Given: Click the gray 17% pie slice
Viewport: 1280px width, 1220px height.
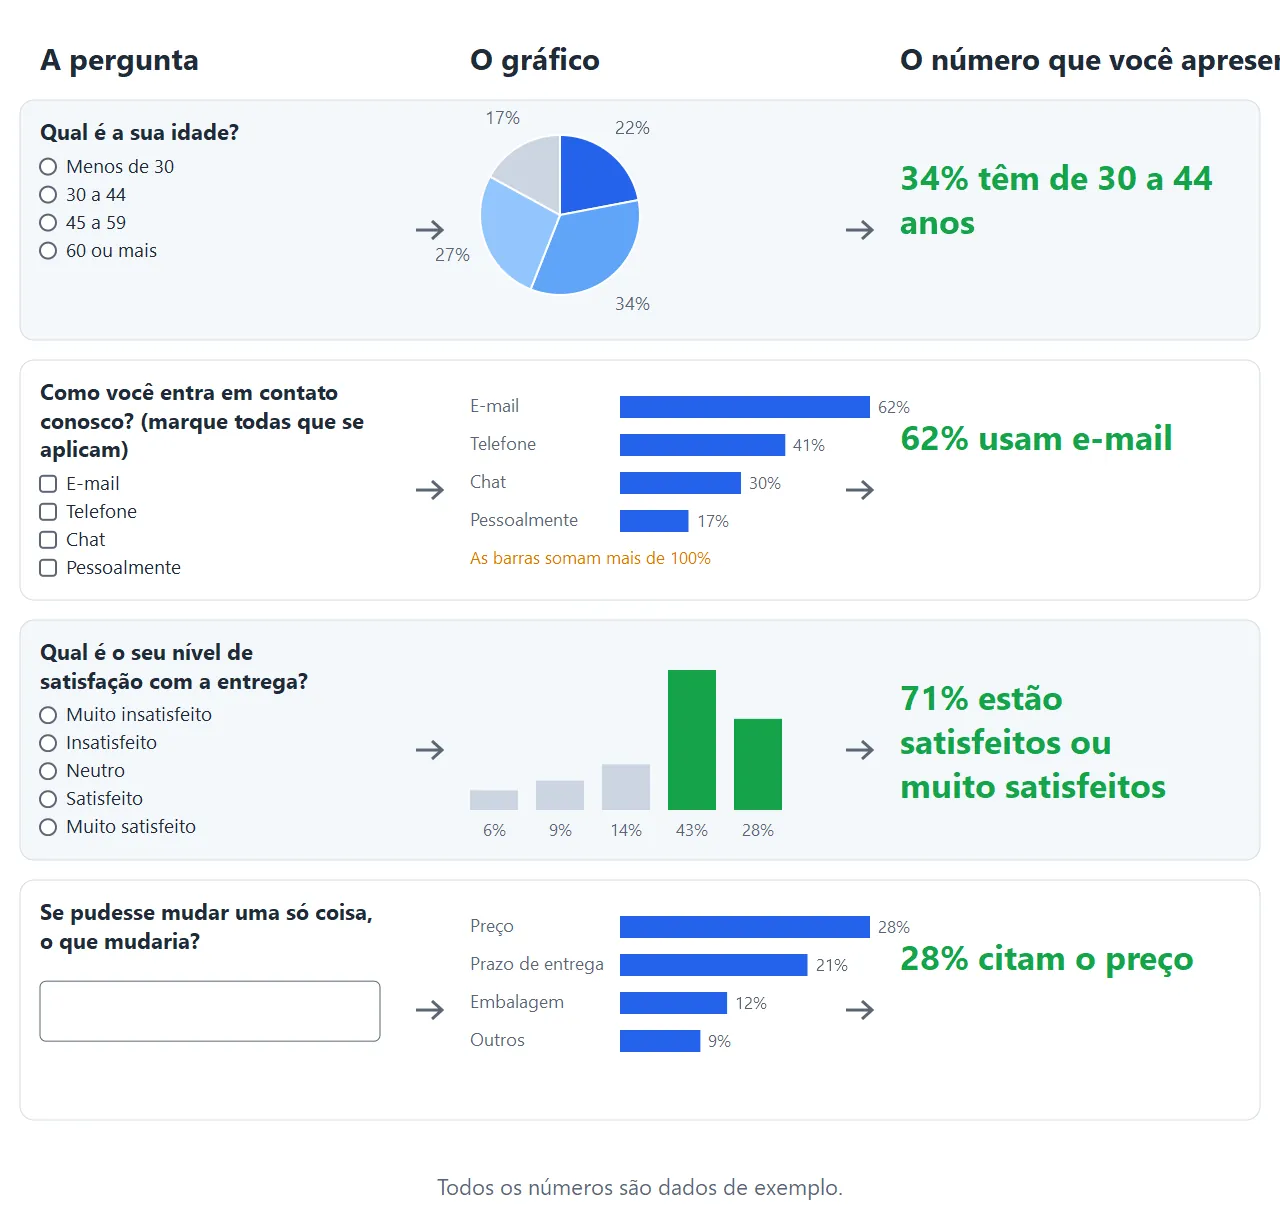Looking at the screenshot, I should (533, 172).
